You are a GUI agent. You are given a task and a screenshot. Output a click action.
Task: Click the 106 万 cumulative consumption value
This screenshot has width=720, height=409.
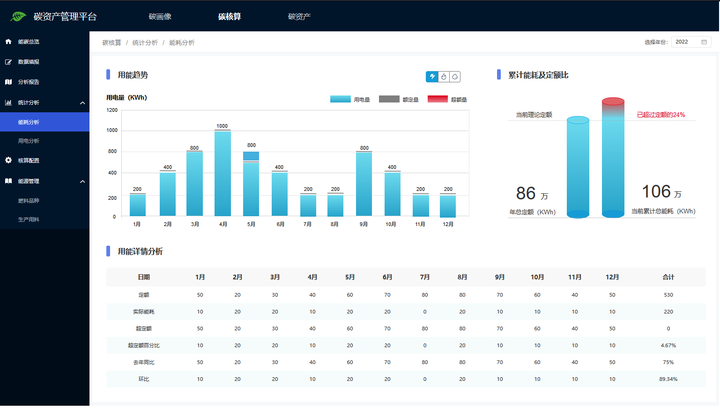tap(661, 192)
